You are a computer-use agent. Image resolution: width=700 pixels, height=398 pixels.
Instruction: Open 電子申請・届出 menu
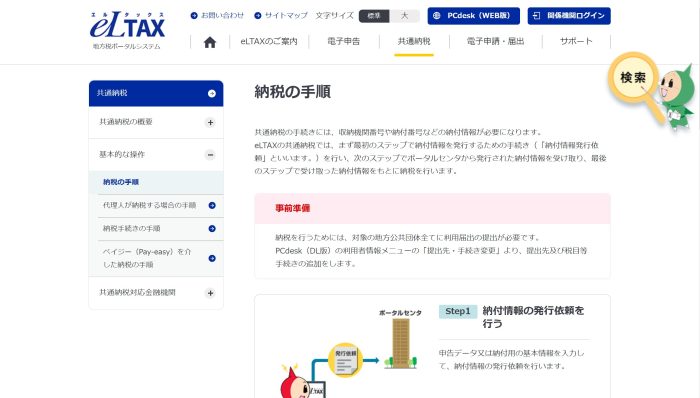496,41
